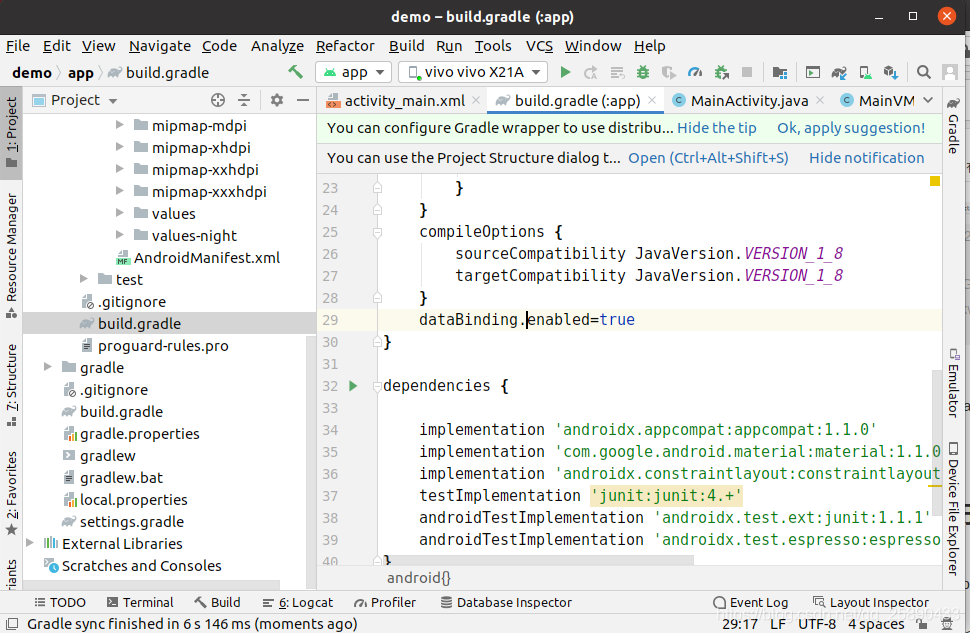970x633 pixels.
Task: Toggle the Emulator side panel
Action: pos(953,382)
